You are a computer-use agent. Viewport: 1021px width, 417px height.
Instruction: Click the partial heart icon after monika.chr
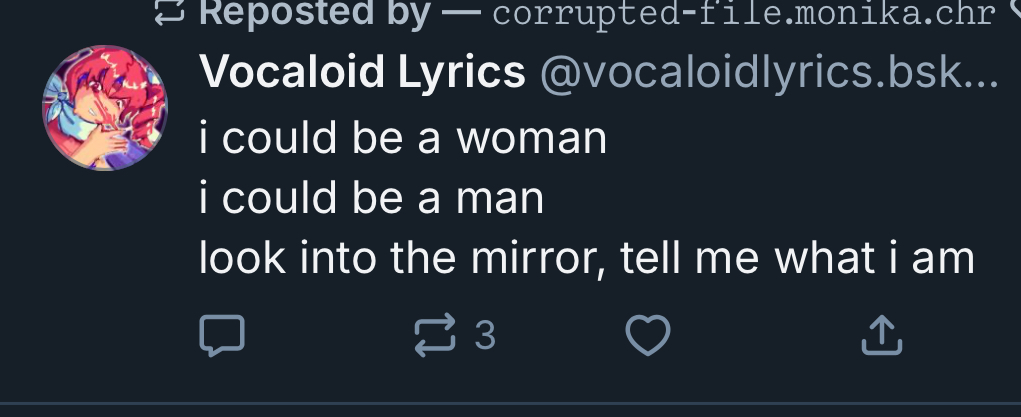click(1015, 12)
